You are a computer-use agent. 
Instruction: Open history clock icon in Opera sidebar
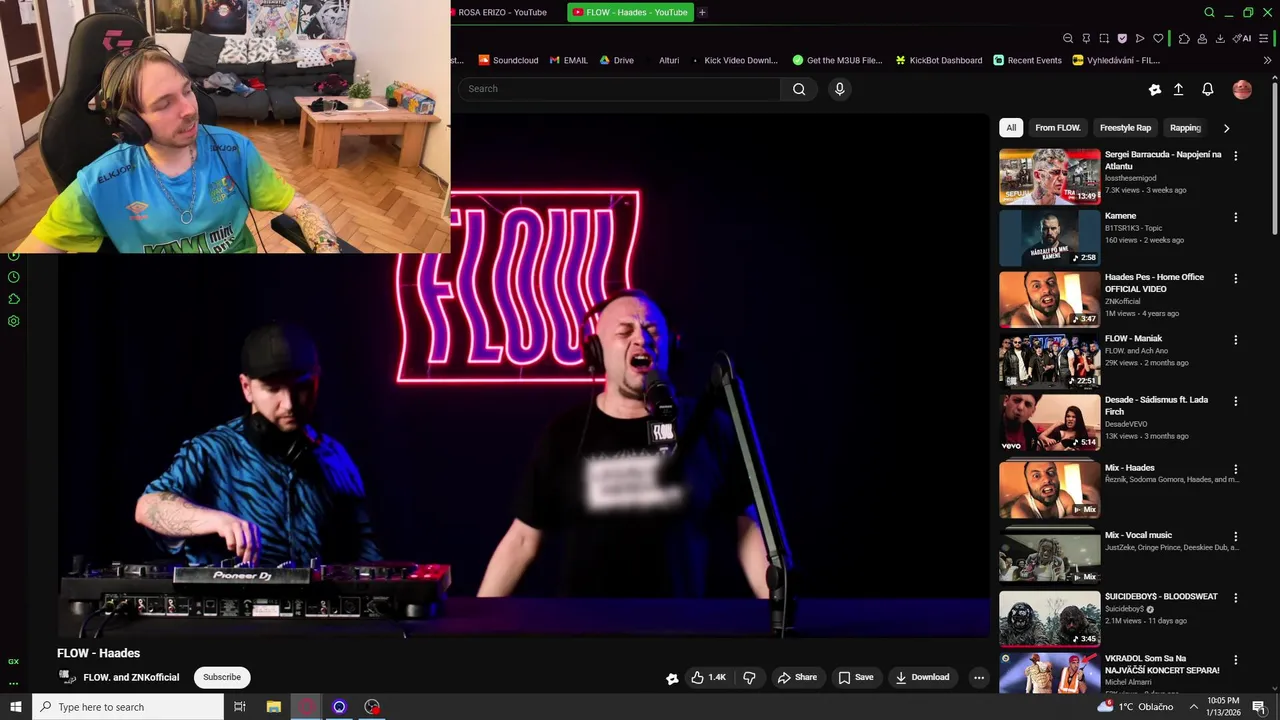[13, 277]
